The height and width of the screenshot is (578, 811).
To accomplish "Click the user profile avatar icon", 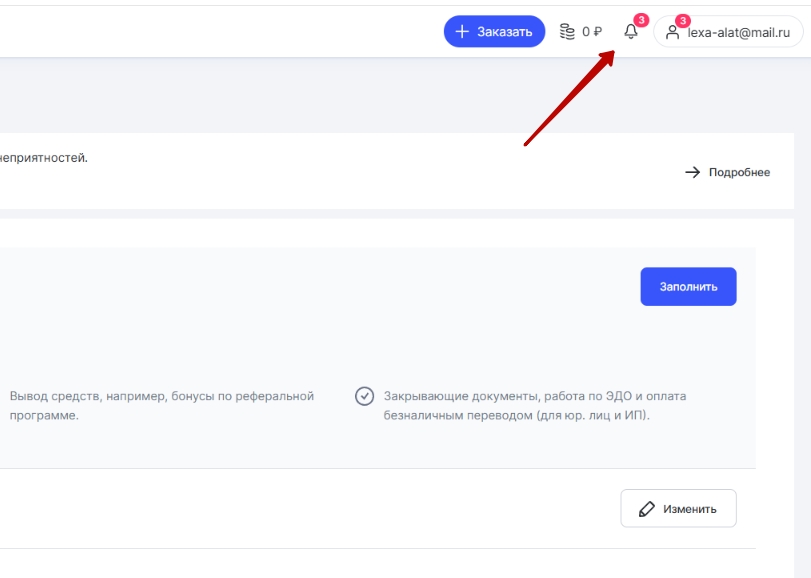I will [673, 32].
